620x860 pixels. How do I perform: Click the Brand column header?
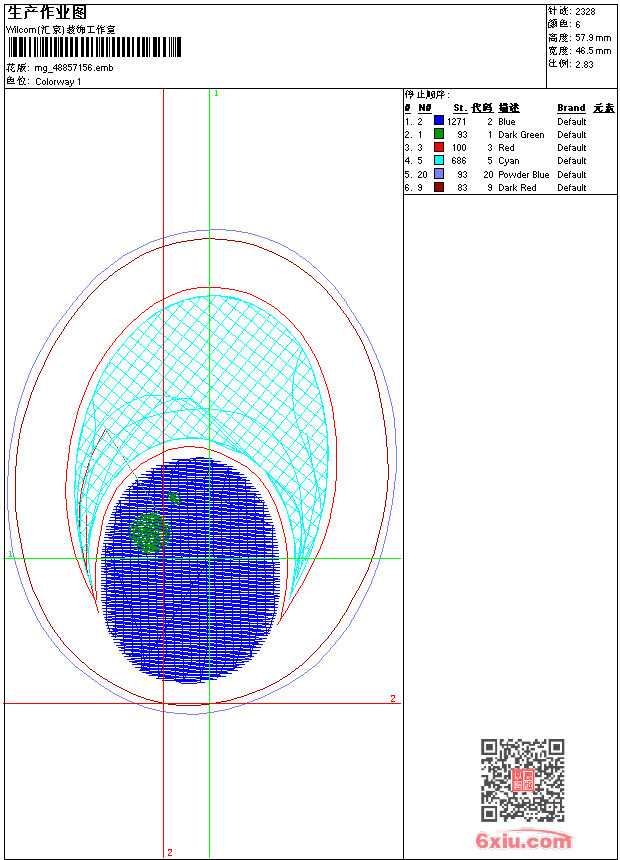(571, 108)
